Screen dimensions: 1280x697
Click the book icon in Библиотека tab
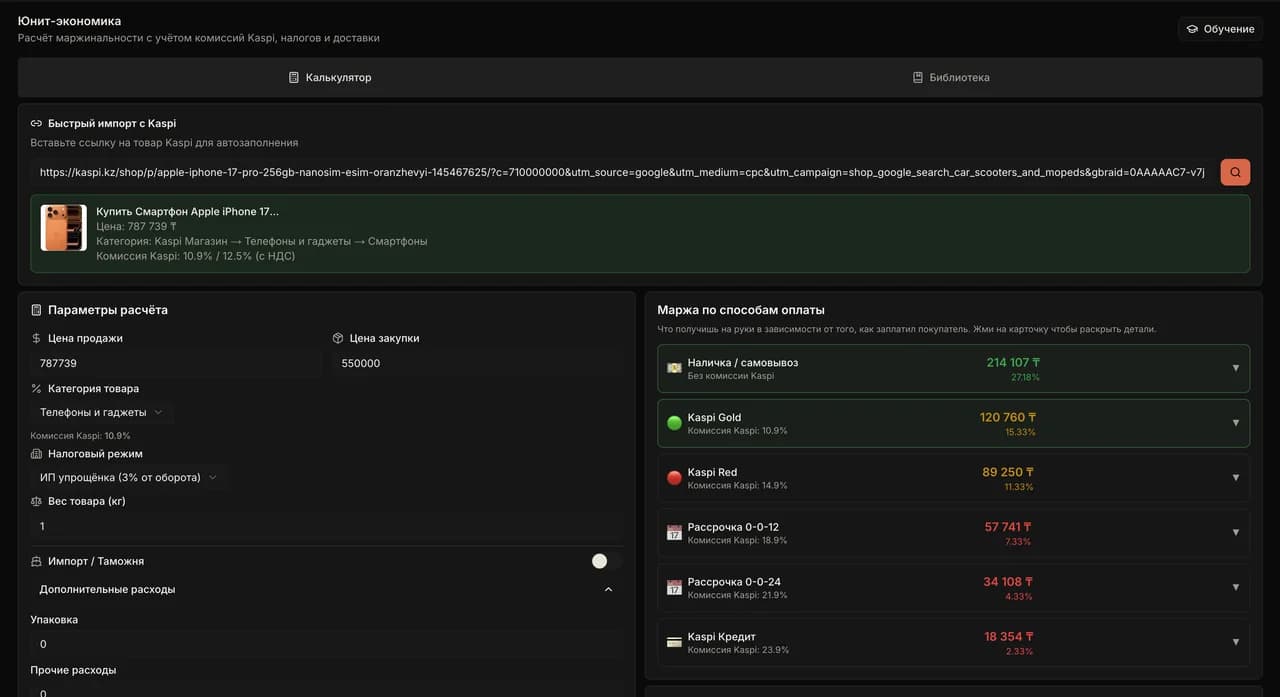click(917, 77)
